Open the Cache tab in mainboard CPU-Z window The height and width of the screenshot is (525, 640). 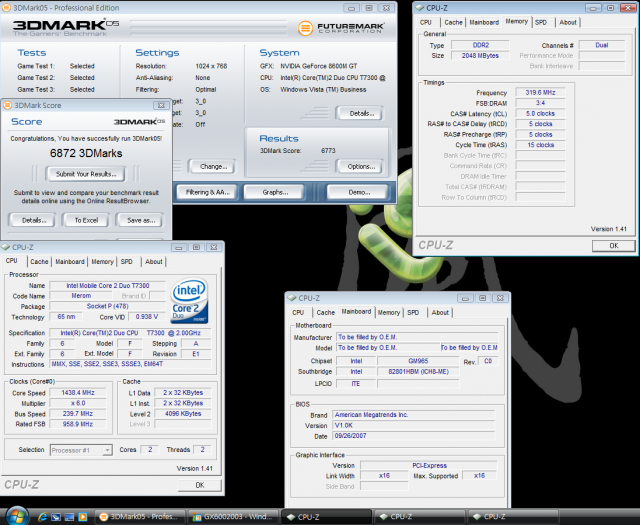pyautogui.click(x=325, y=312)
